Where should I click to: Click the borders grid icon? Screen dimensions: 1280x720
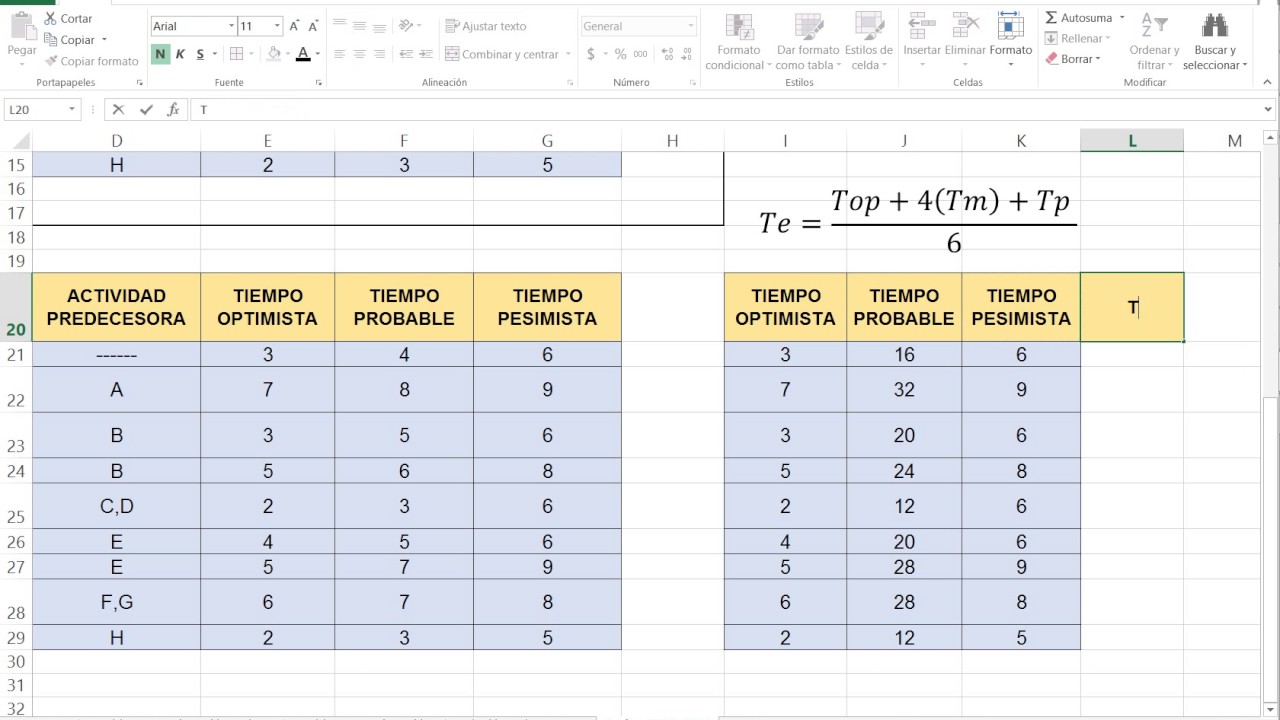pyautogui.click(x=236, y=54)
